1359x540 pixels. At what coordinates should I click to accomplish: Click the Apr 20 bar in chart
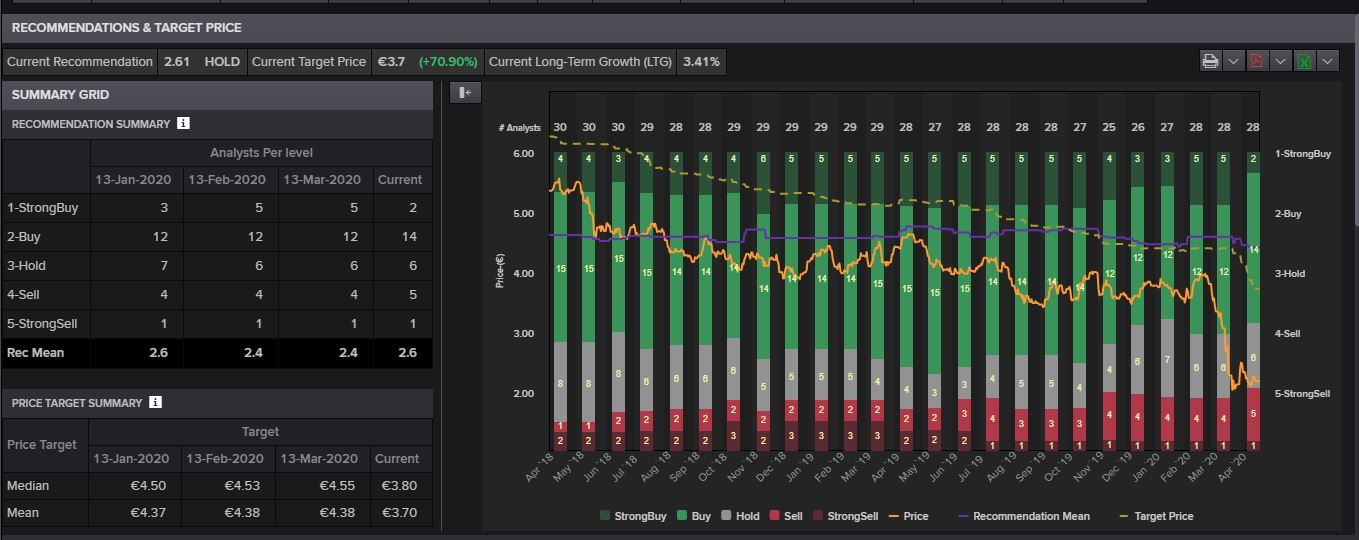[x=1253, y=300]
